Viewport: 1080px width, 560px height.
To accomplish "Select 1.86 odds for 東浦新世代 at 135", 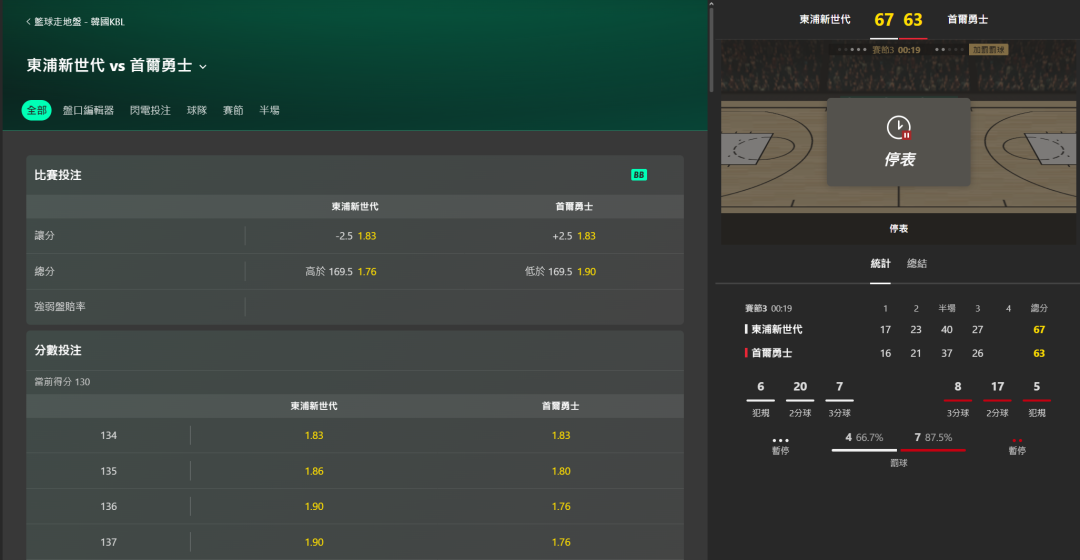I will (x=314, y=471).
